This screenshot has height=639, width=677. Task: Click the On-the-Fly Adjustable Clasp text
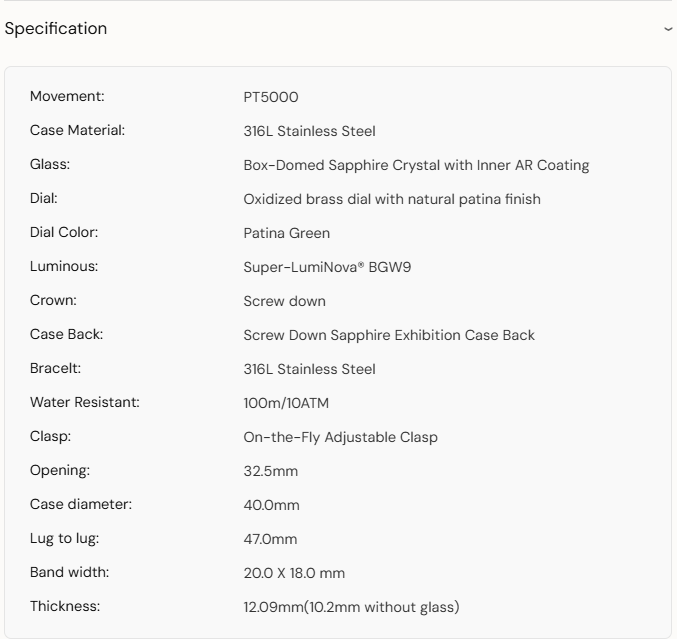[340, 437]
